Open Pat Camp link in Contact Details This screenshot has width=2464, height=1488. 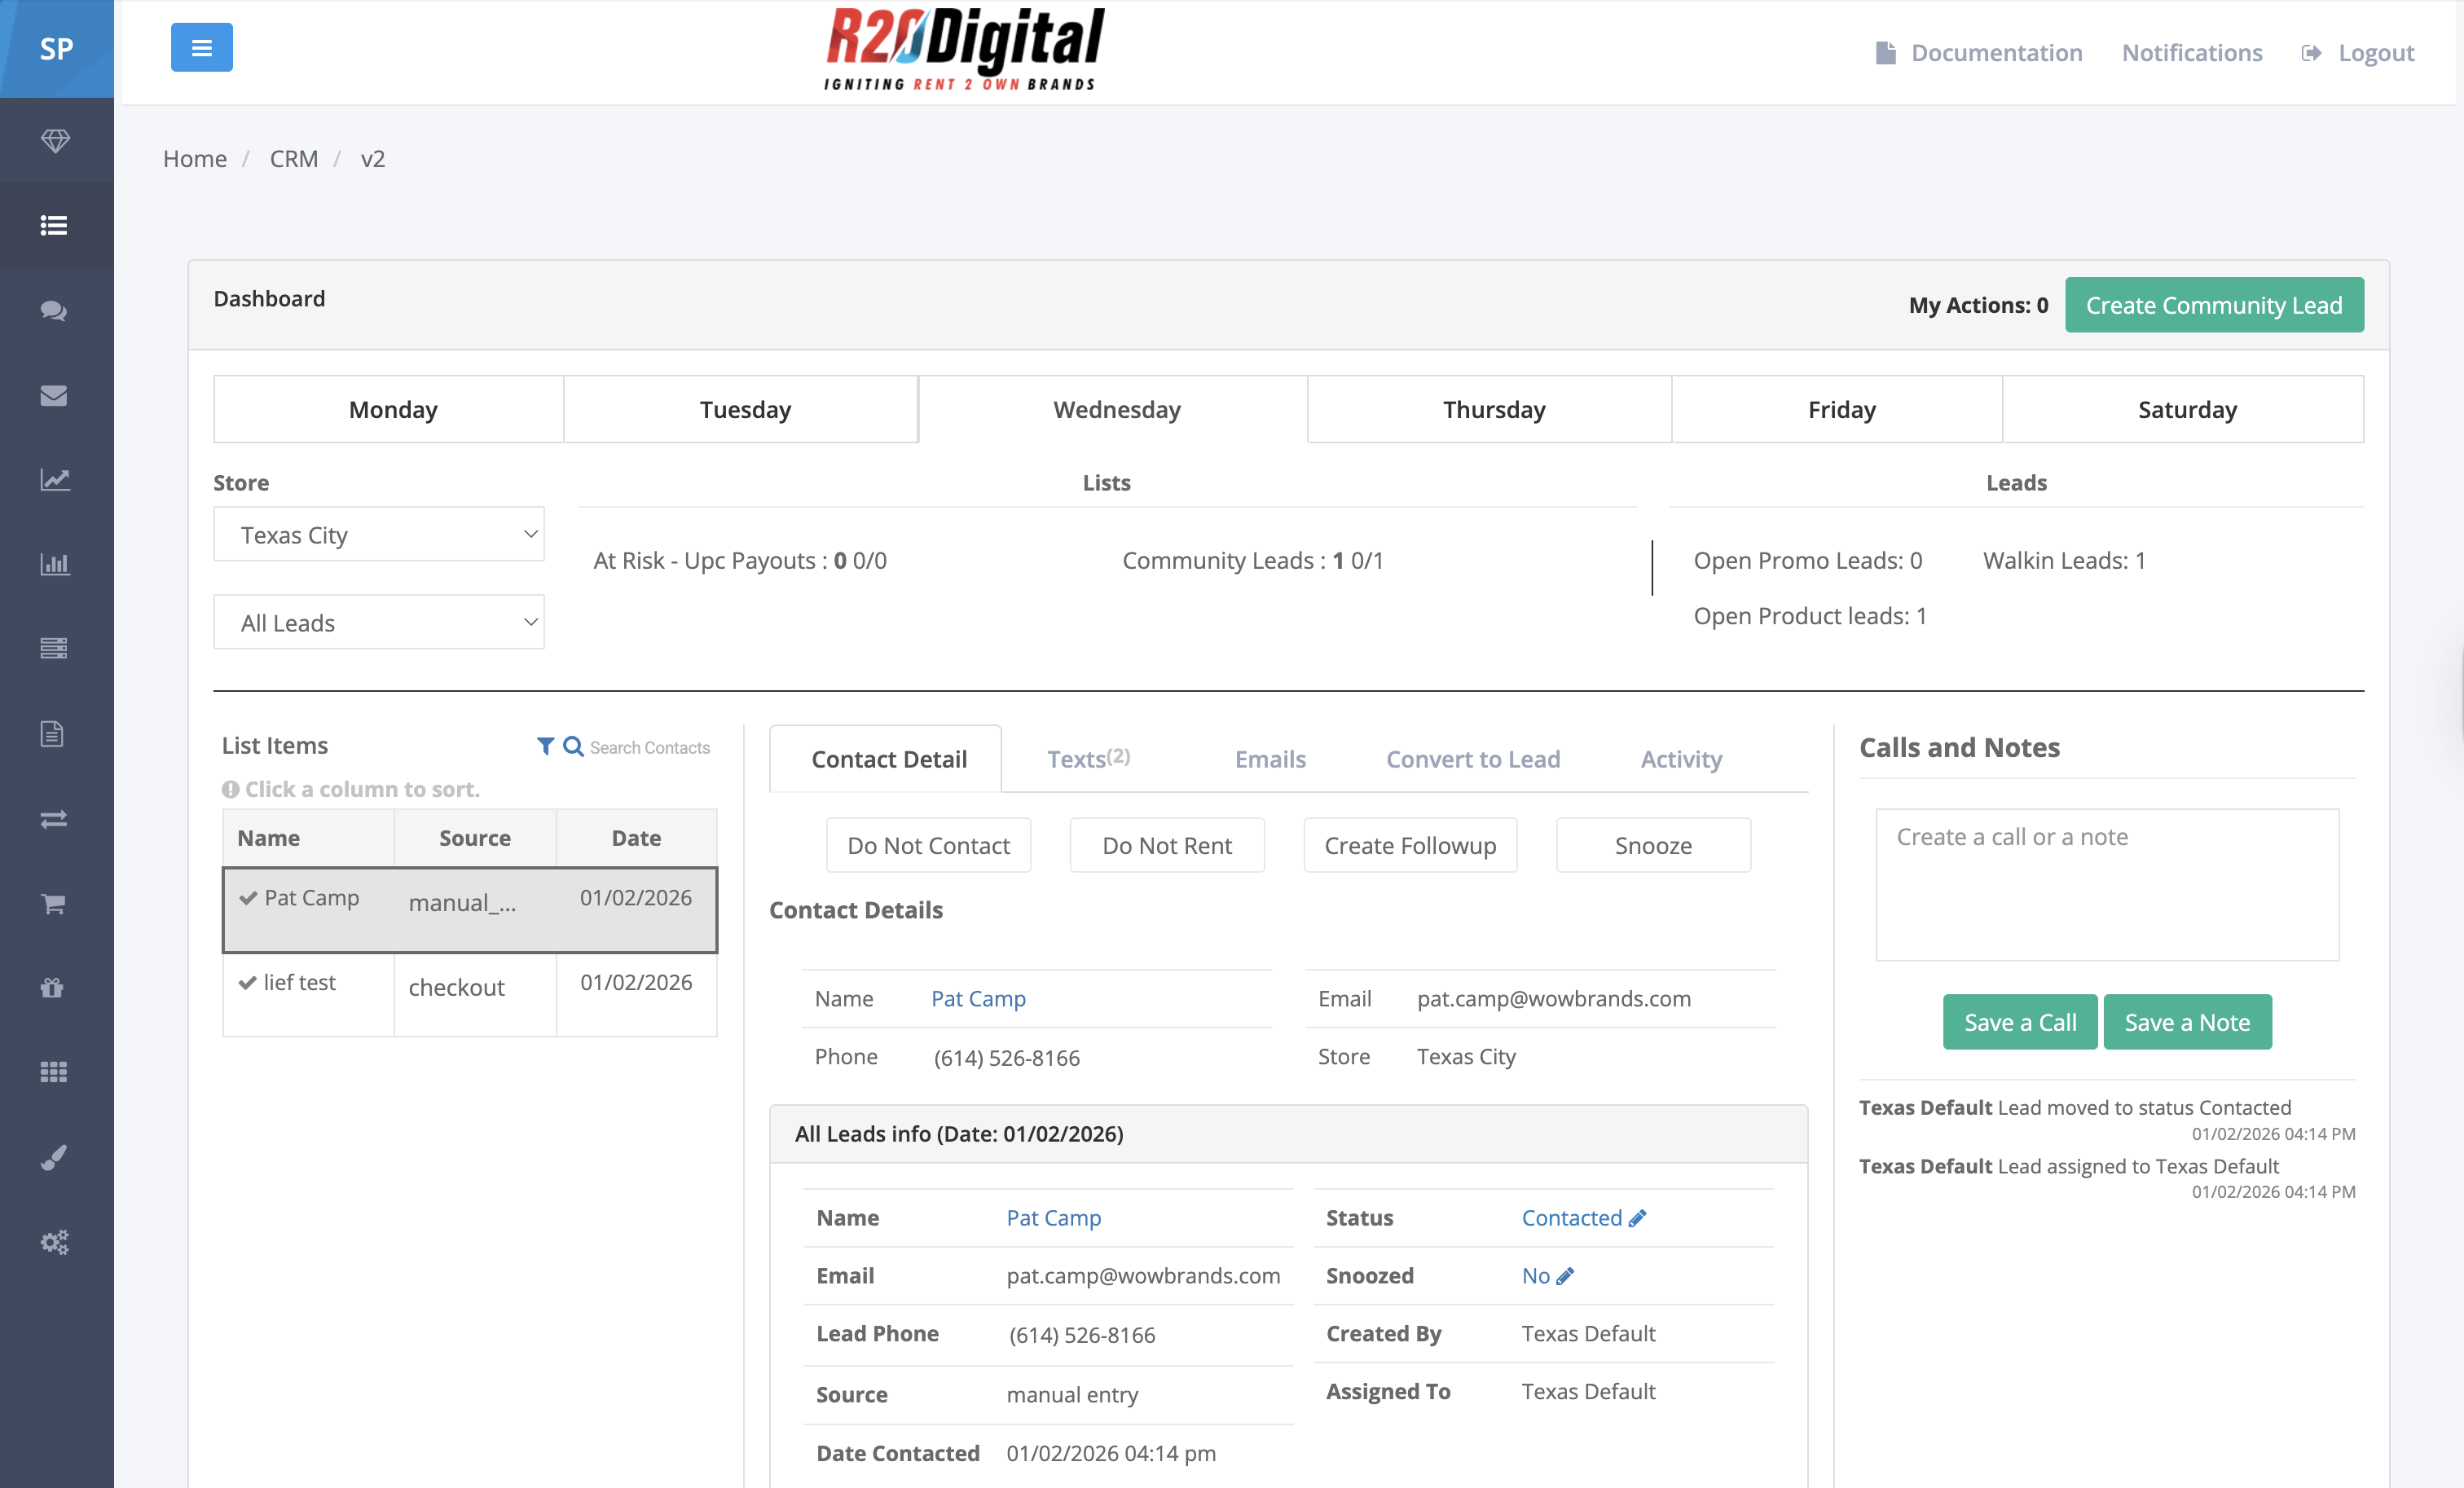pos(978,998)
